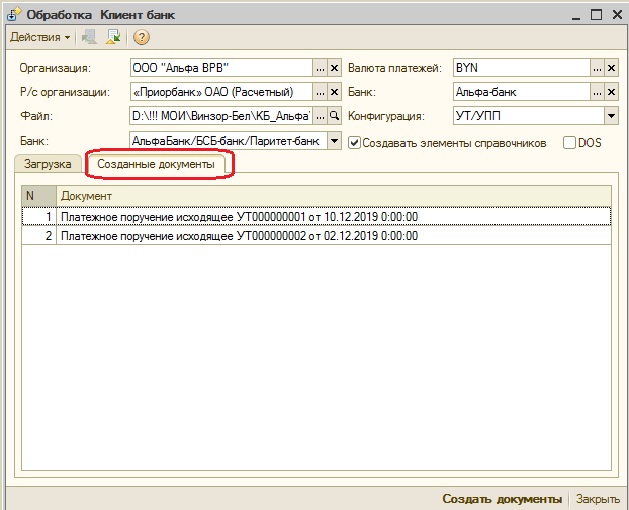Click the Файл path input field
The height and width of the screenshot is (510, 629).
point(221,116)
